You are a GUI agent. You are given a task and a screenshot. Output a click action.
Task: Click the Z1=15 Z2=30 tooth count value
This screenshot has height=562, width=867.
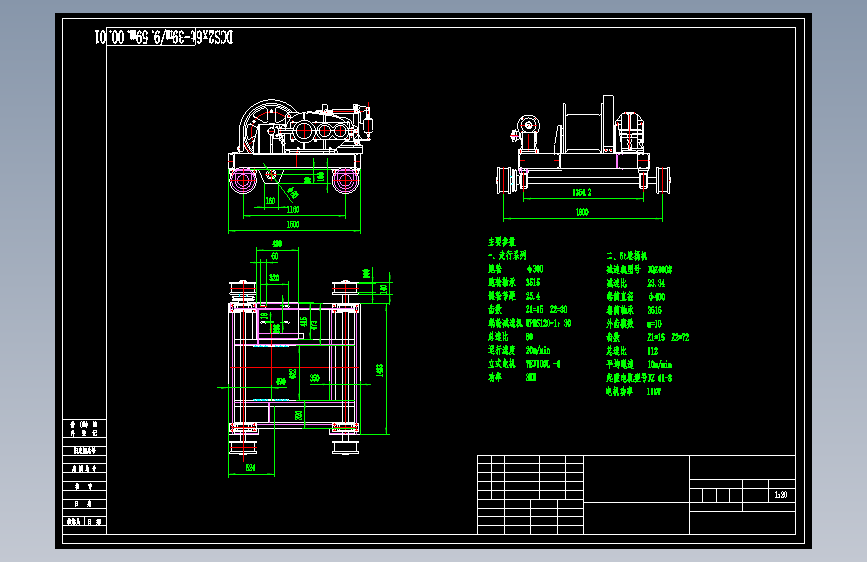point(546,309)
